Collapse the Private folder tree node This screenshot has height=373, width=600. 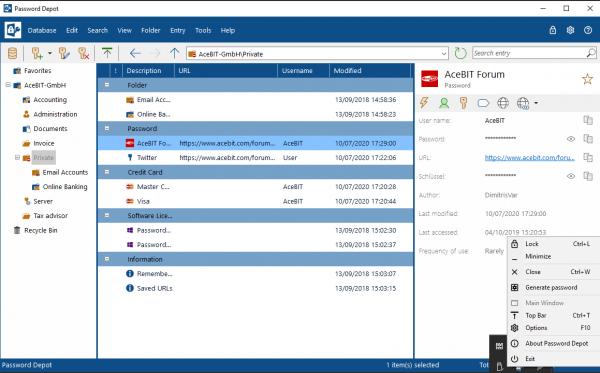click(x=17, y=157)
